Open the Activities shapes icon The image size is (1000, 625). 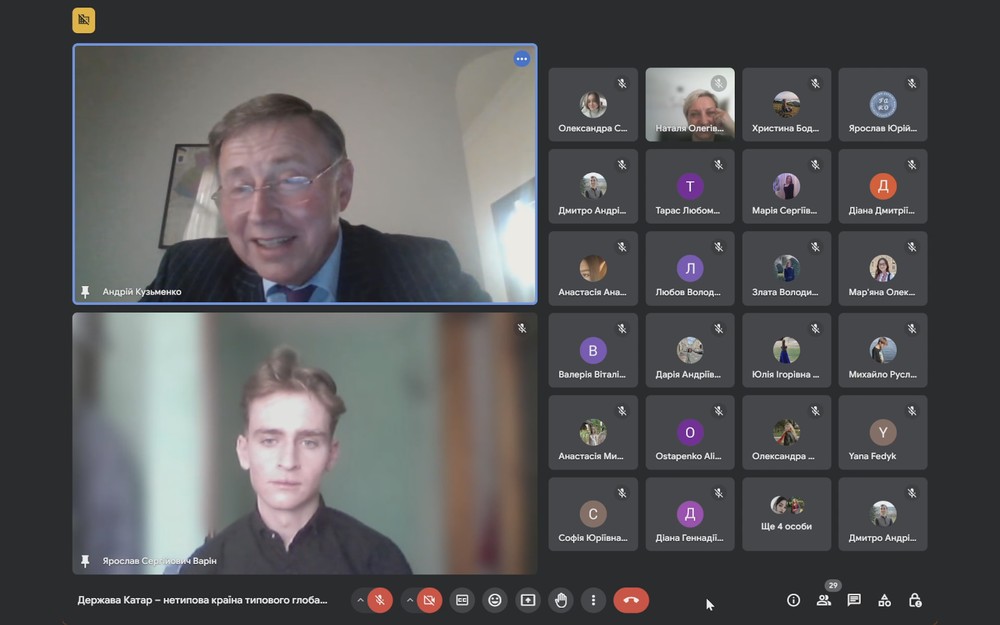[x=884, y=600]
